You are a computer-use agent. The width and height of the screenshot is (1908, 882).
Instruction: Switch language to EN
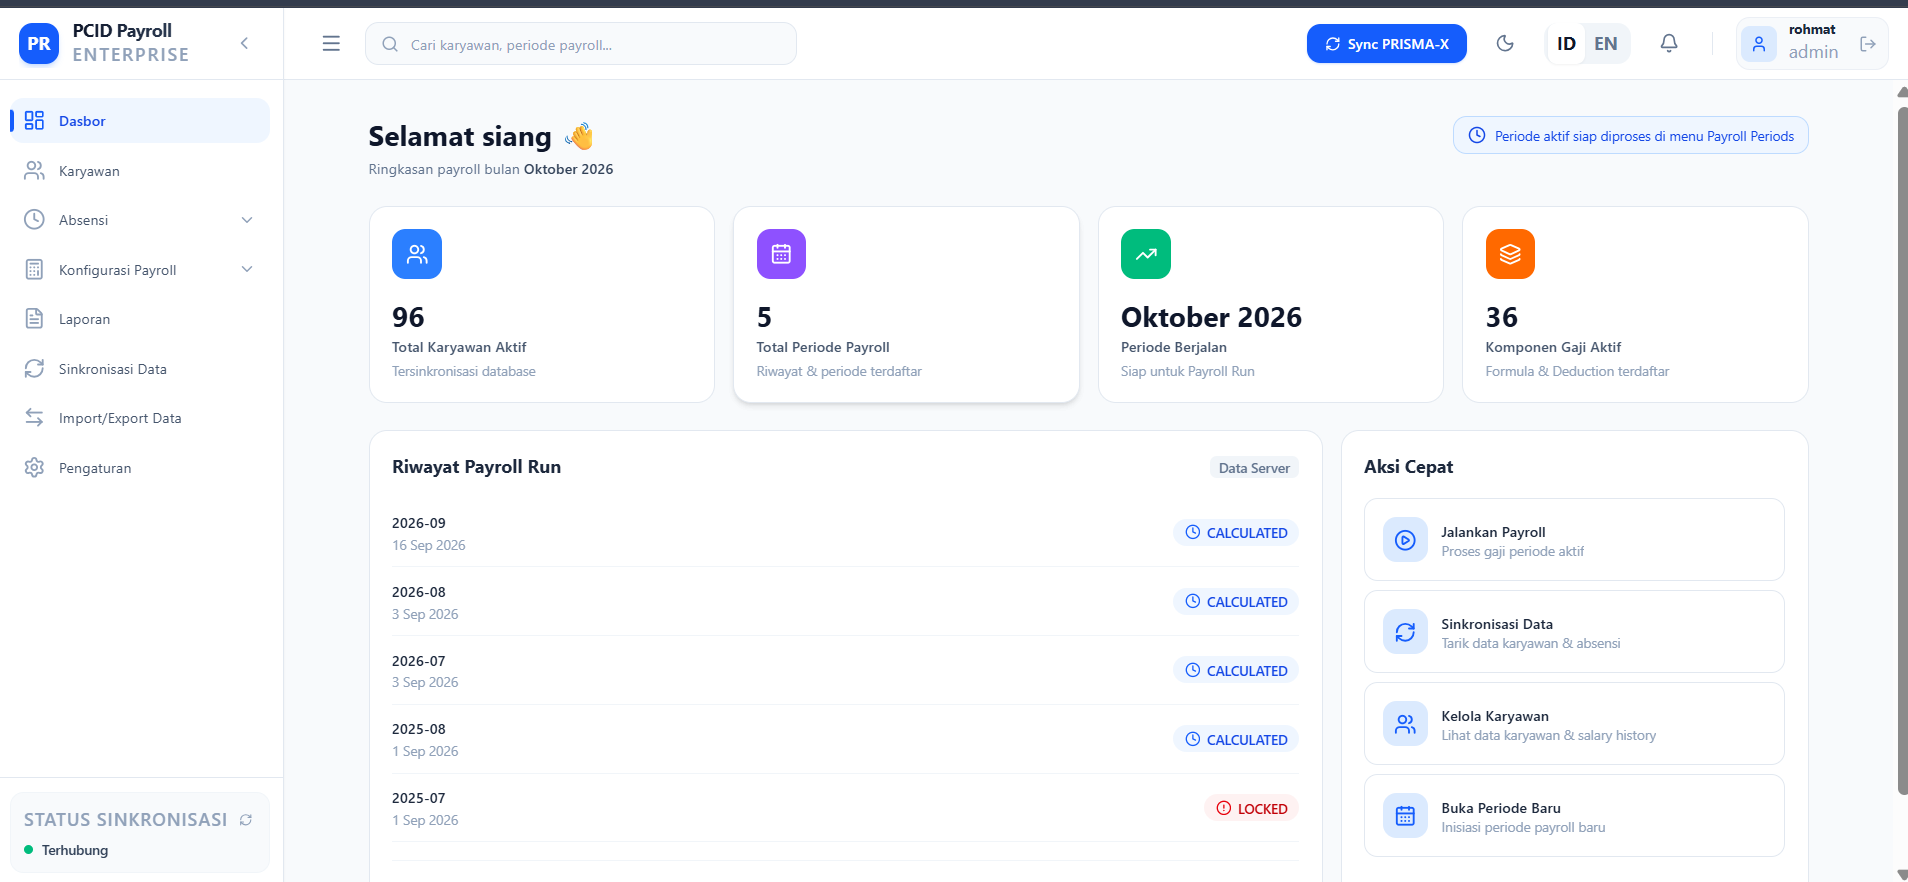pos(1606,44)
